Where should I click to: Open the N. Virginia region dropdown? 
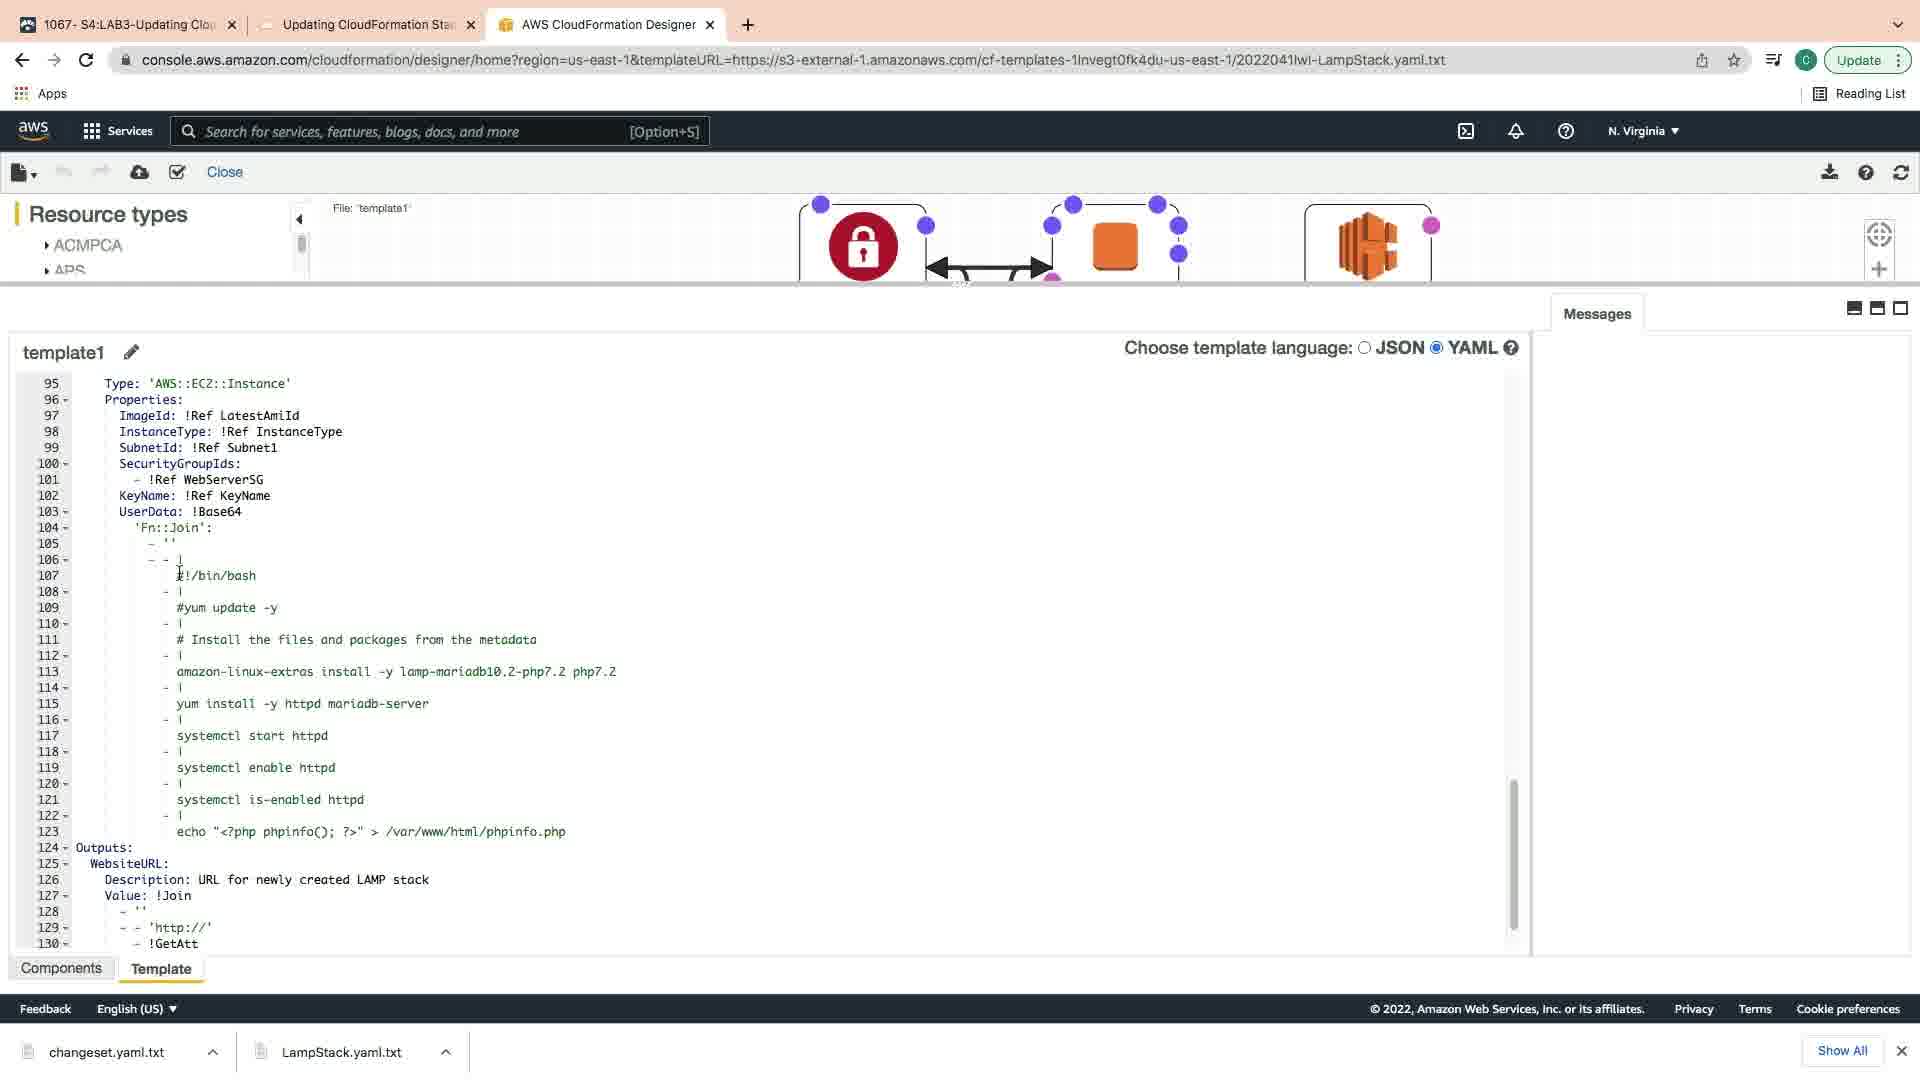1643,131
